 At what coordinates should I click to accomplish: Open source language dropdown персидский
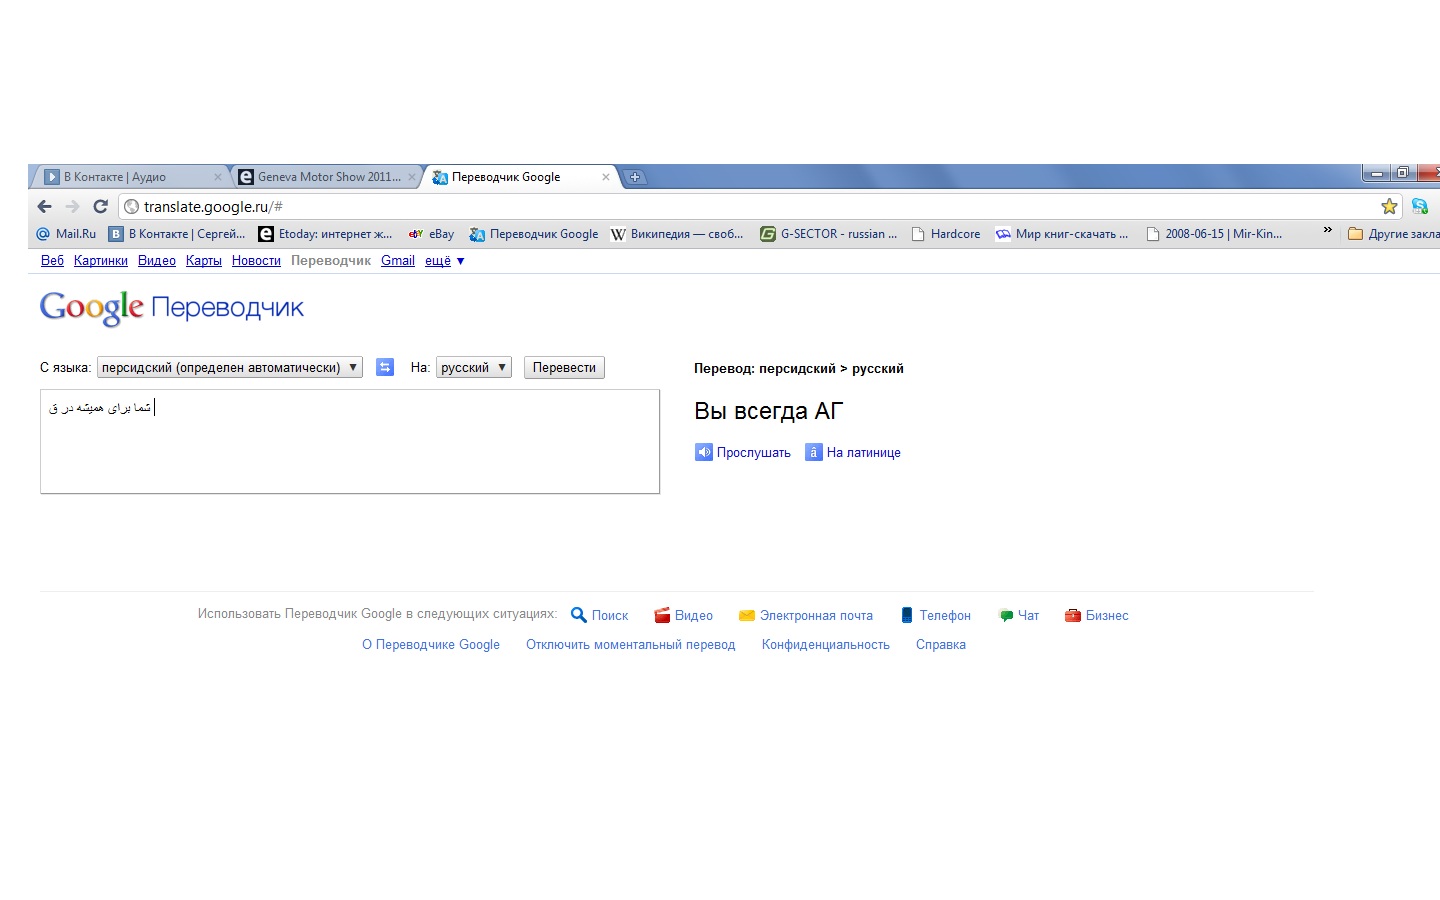230,367
